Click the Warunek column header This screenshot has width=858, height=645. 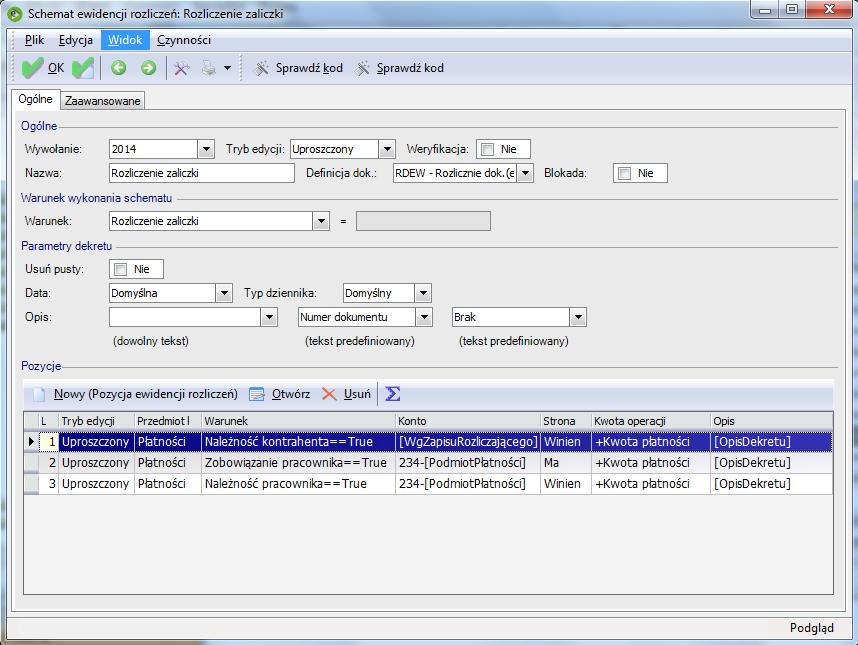[298, 421]
